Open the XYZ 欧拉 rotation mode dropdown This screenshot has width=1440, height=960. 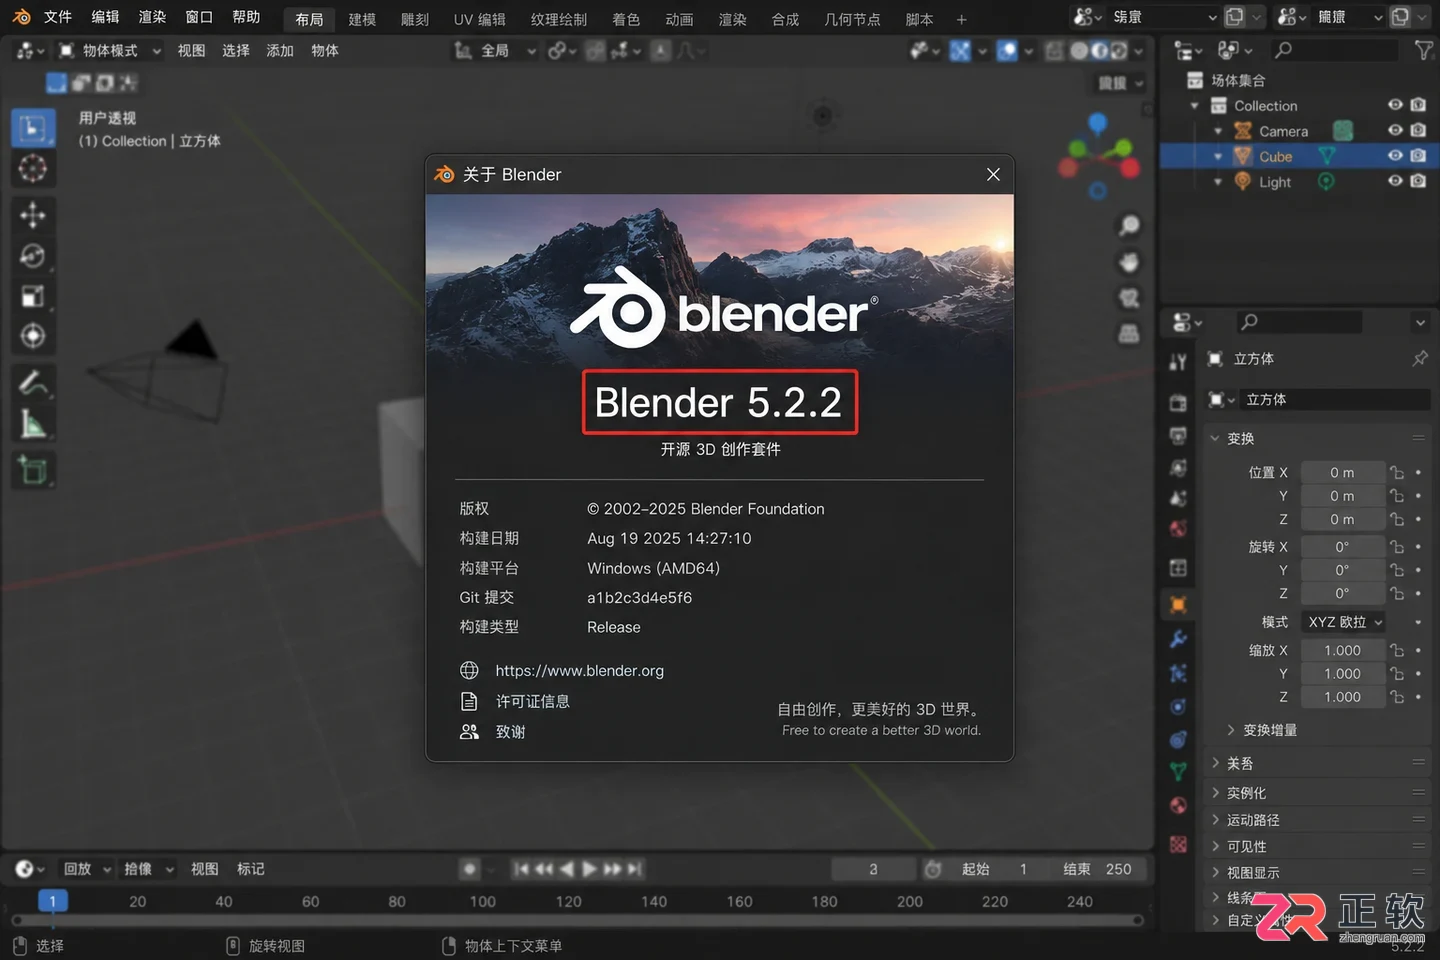pos(1345,622)
